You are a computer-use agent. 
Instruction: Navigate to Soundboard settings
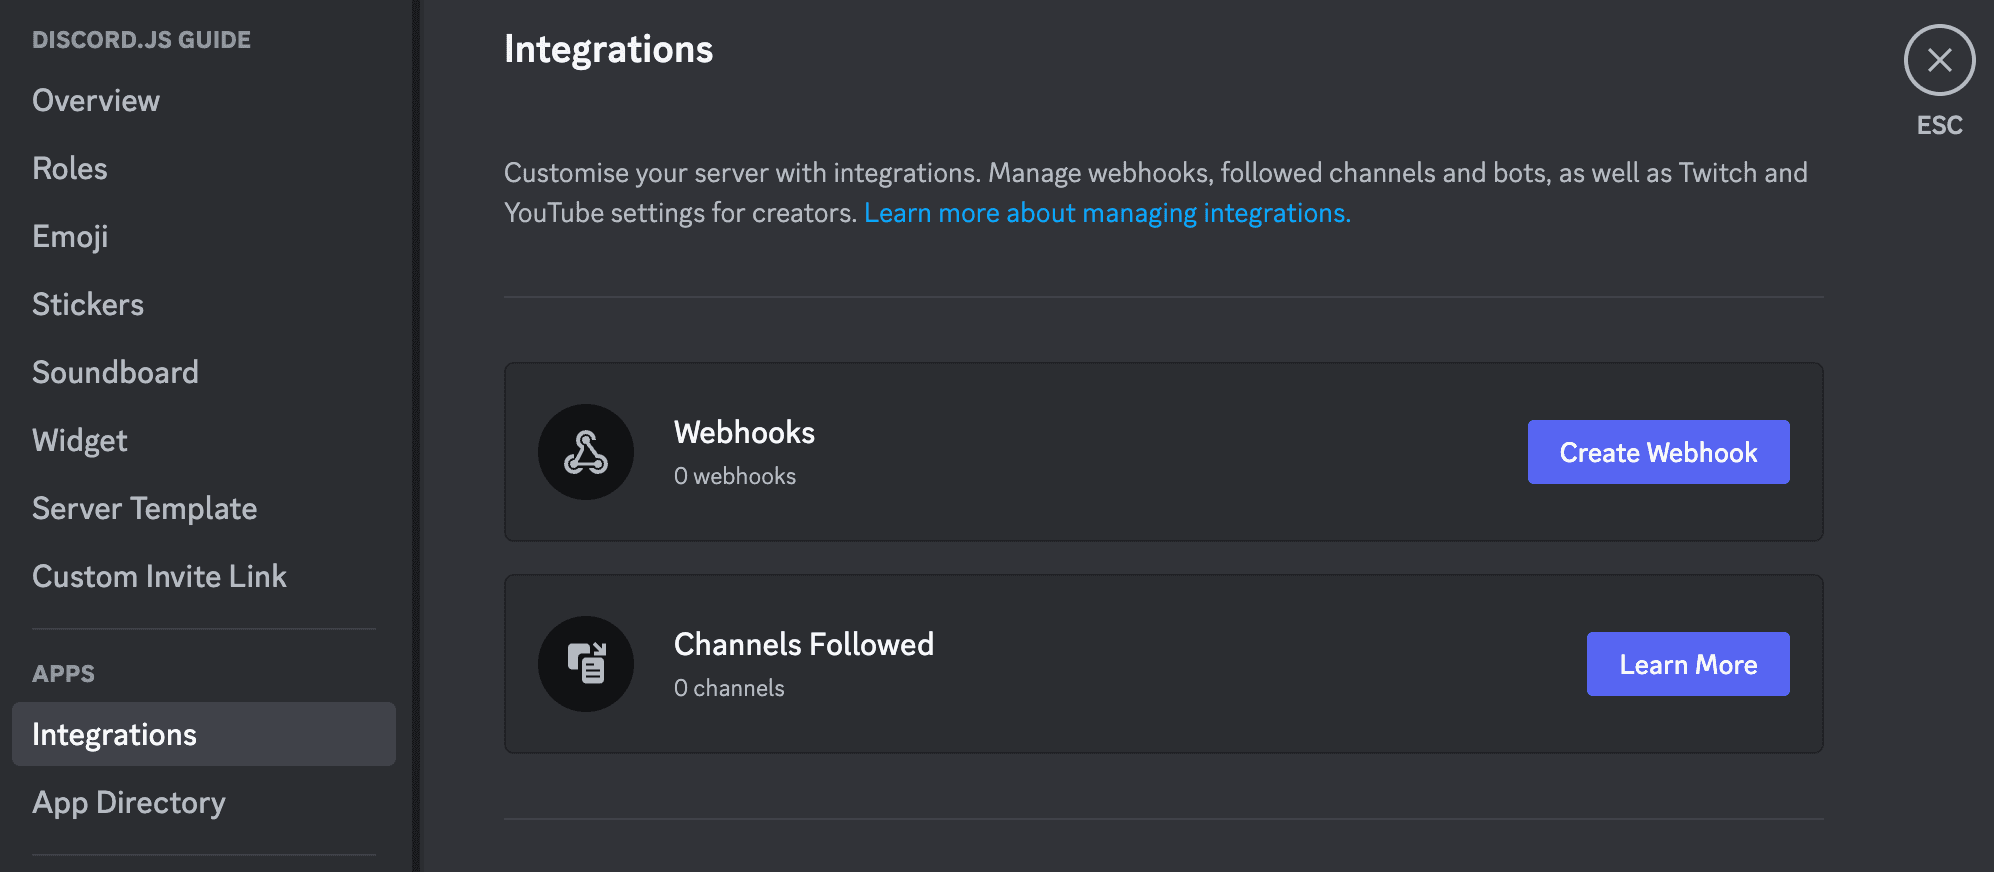click(x=115, y=373)
